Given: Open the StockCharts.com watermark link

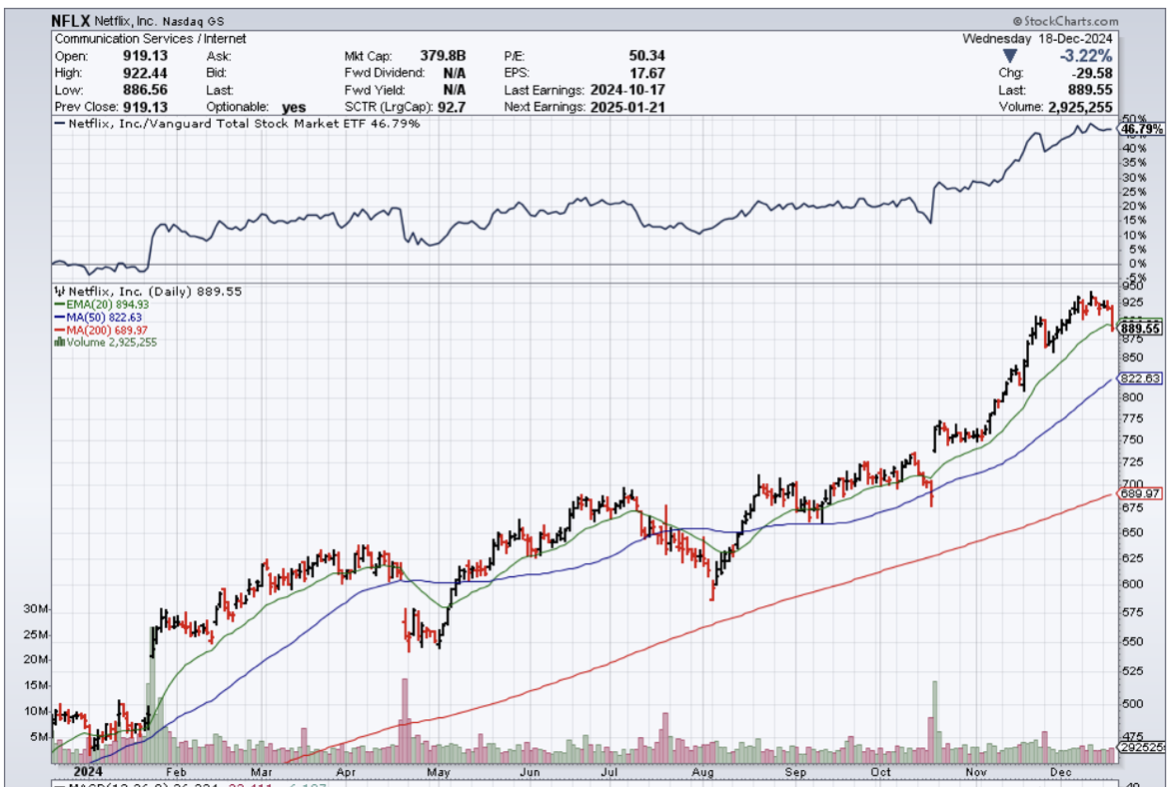Looking at the screenshot, I should (x=1065, y=21).
